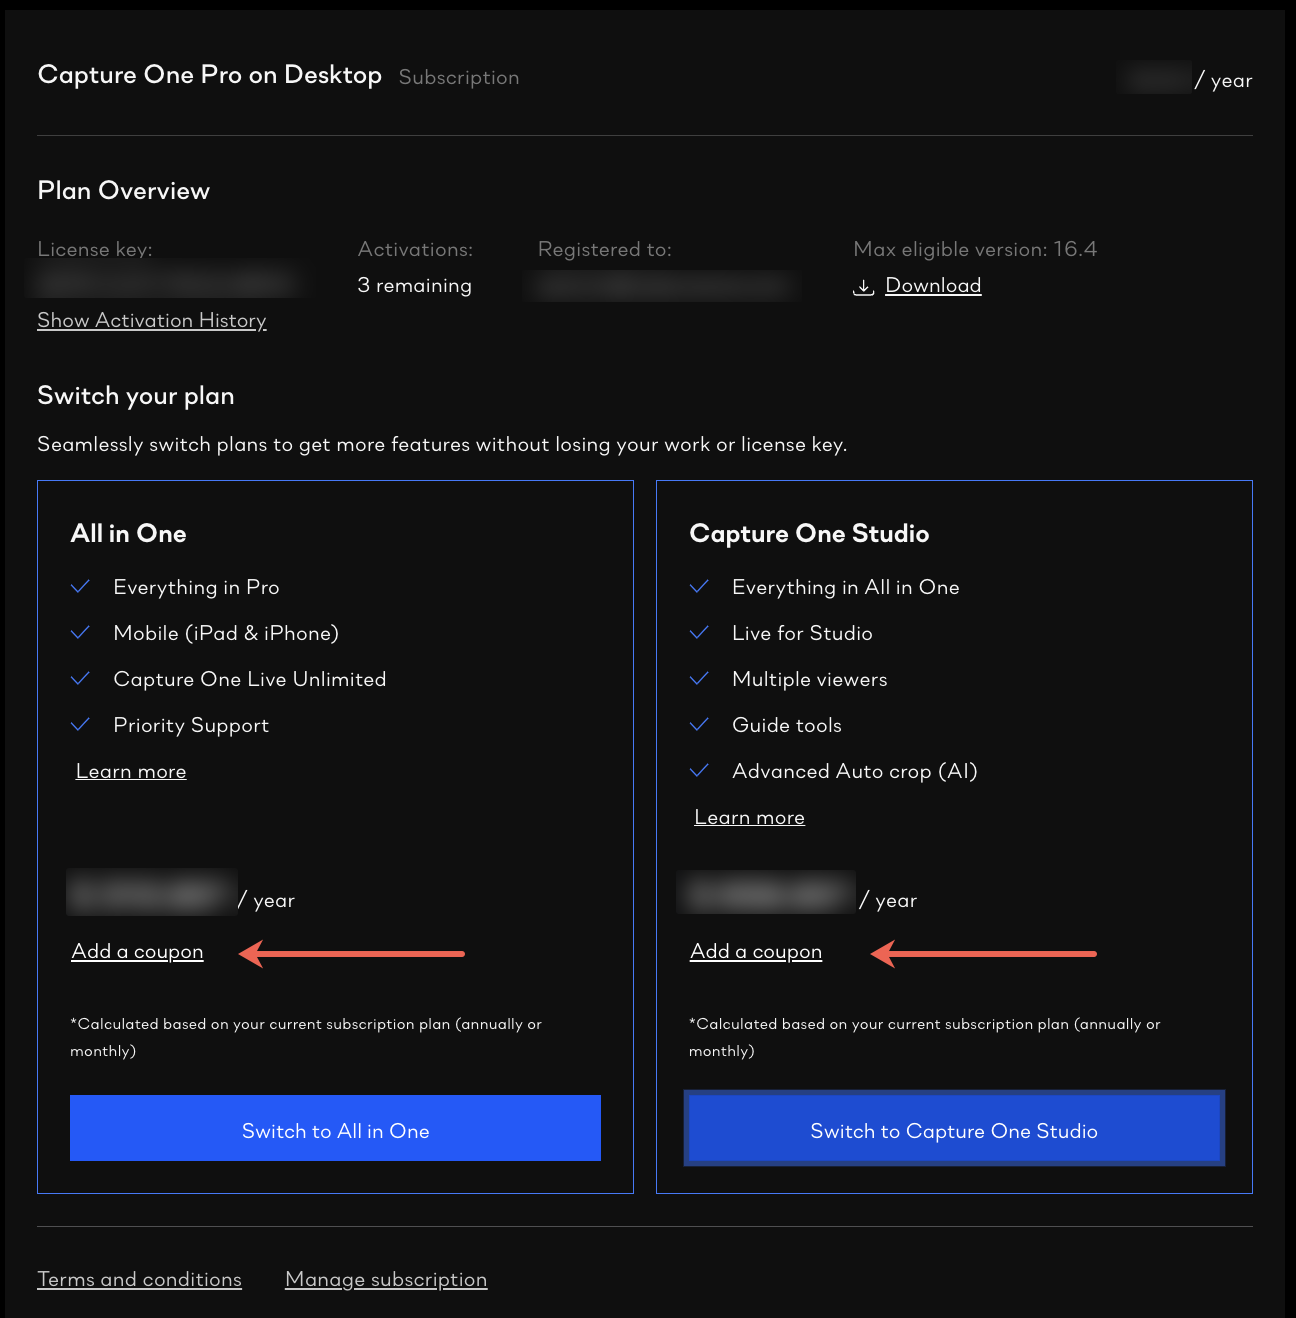Open the Manage subscription page
This screenshot has height=1318, width=1296.
tap(386, 1279)
